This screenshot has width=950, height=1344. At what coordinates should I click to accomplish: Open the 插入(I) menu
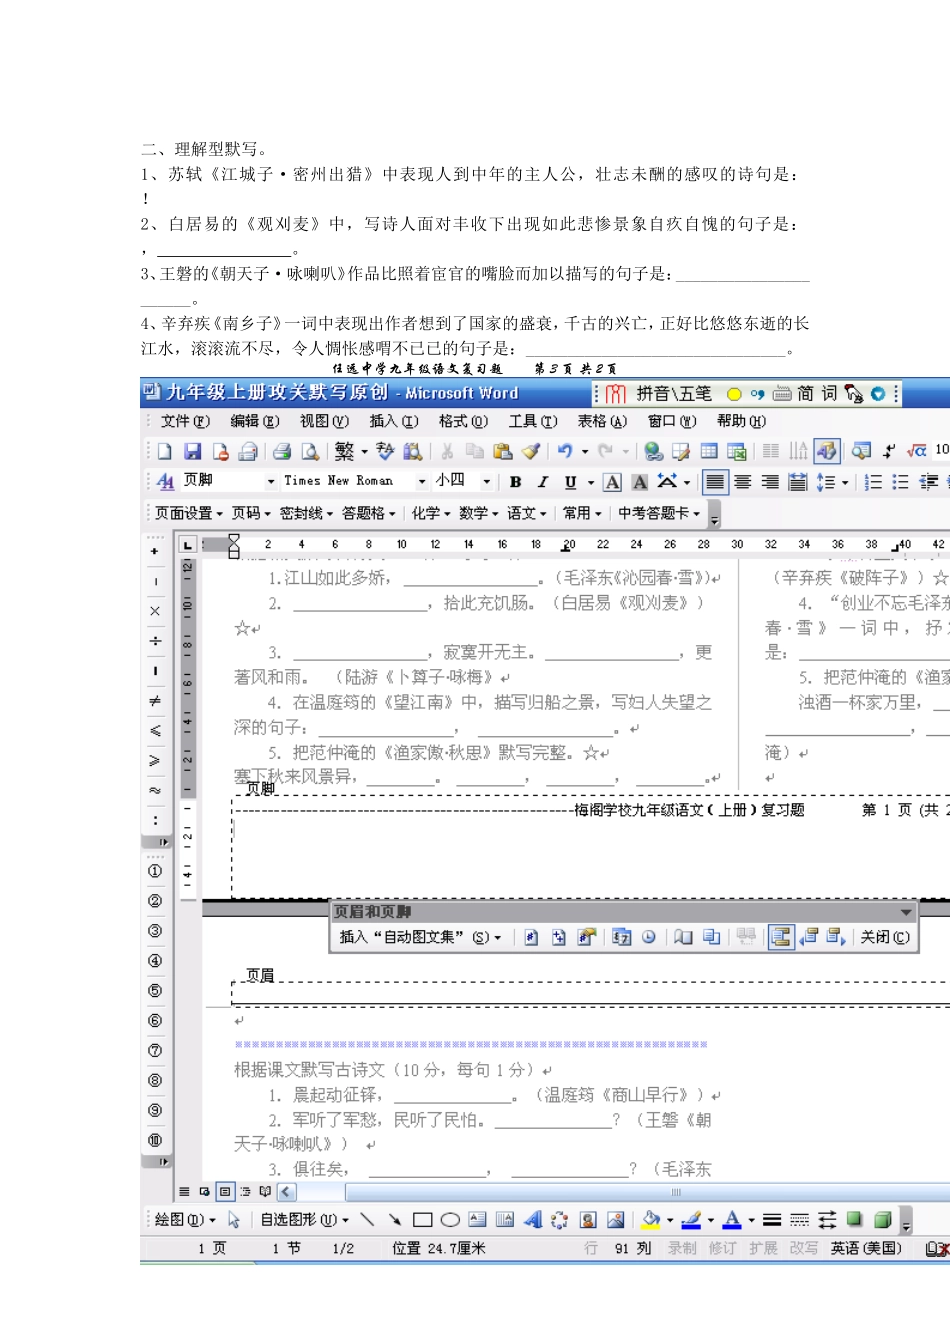(394, 421)
